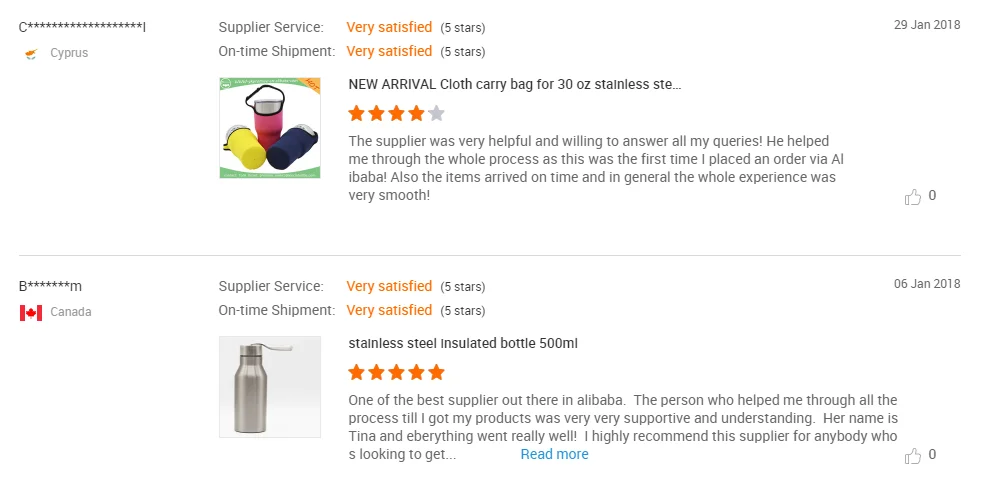Image resolution: width=982 pixels, height=502 pixels.
Task: Click reviewer name B*******m
Action: (50, 287)
